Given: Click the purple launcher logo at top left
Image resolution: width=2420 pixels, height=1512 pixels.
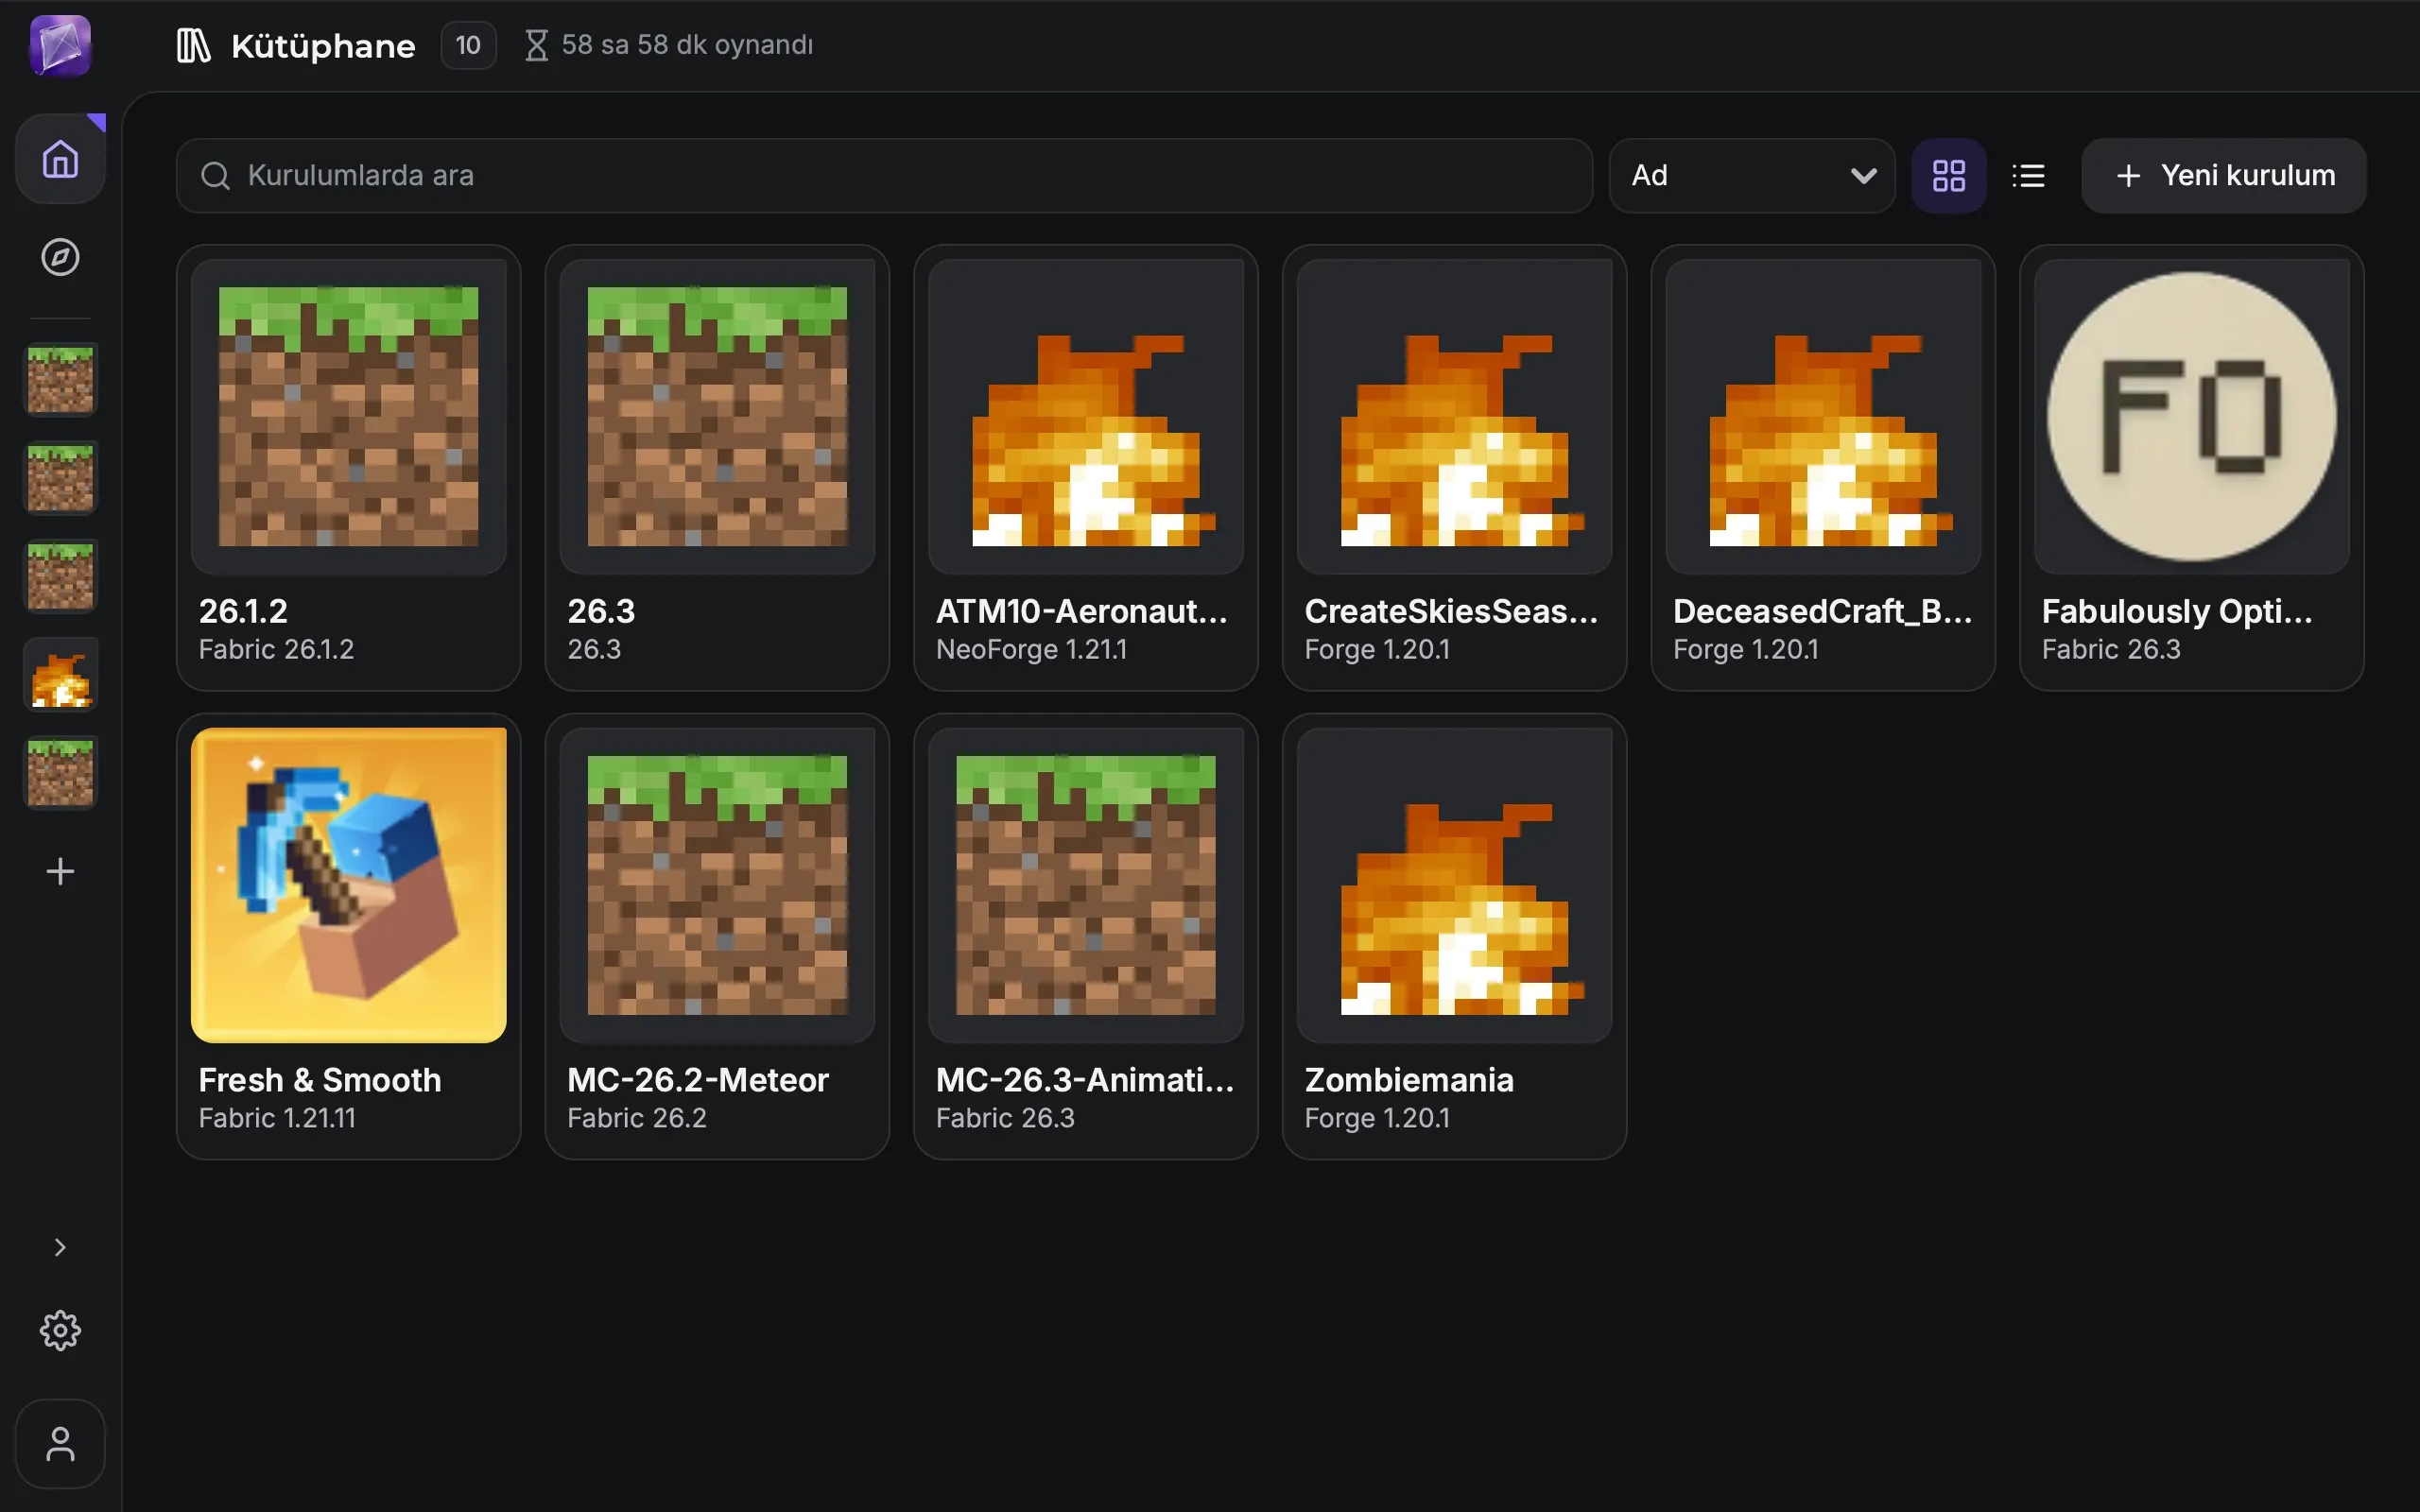Looking at the screenshot, I should [x=60, y=45].
